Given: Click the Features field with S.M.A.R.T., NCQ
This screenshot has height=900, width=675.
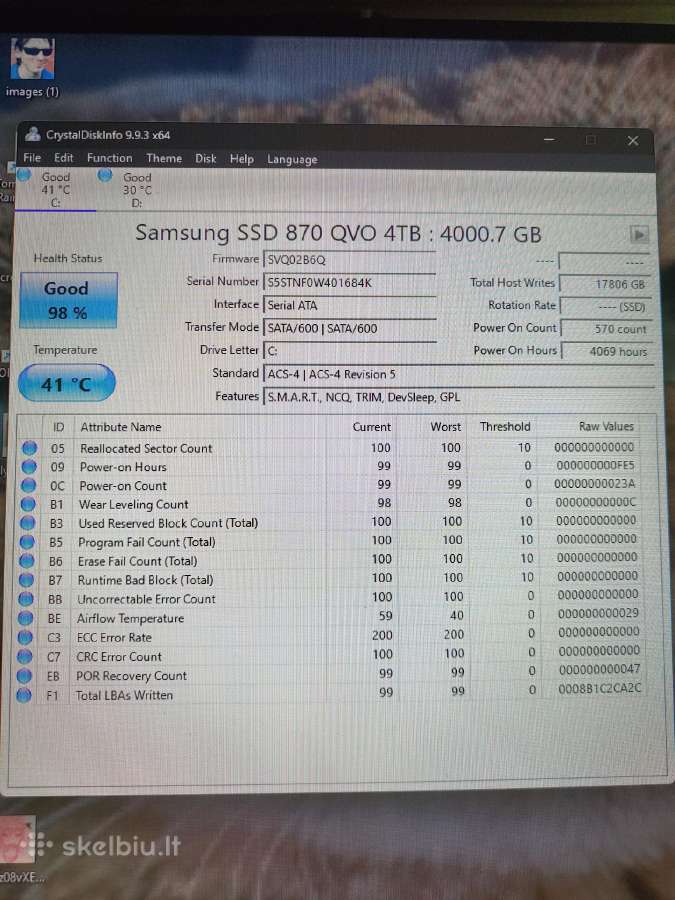Looking at the screenshot, I should [458, 397].
